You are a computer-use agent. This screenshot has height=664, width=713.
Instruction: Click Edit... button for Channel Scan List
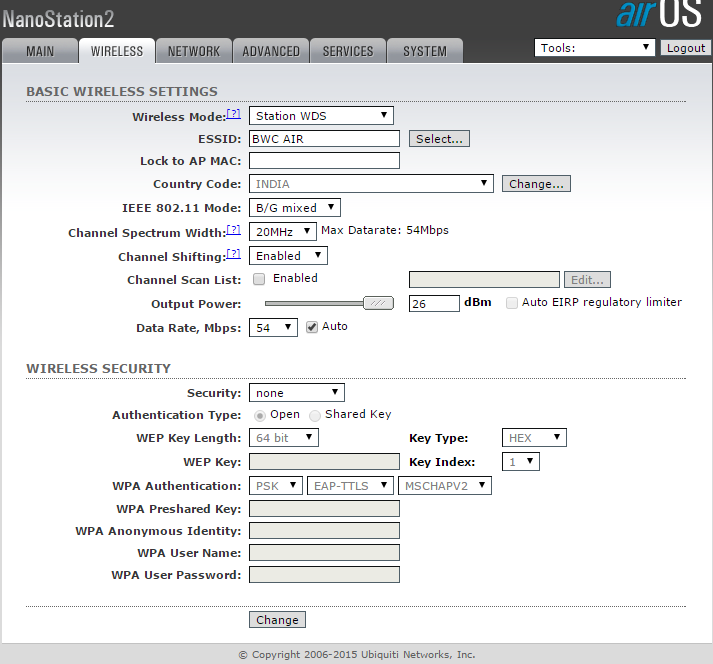(x=587, y=280)
